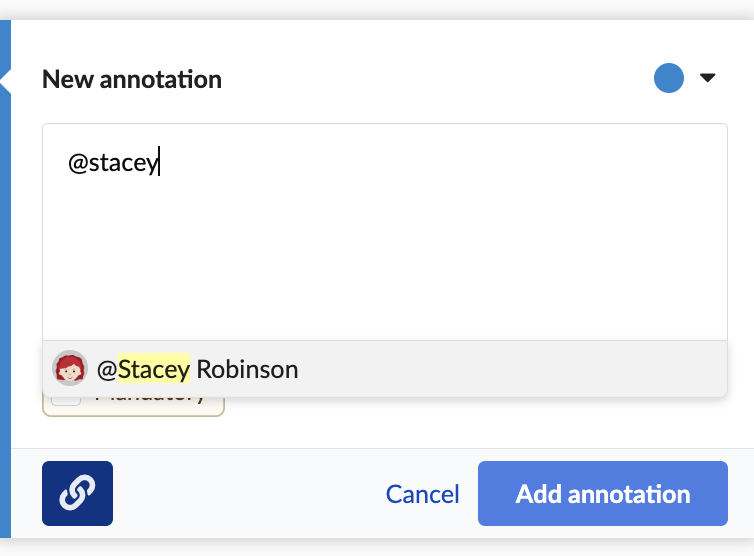Click the white pointer notch beside heading
754x556 pixels.
pyautogui.click(x=6, y=80)
